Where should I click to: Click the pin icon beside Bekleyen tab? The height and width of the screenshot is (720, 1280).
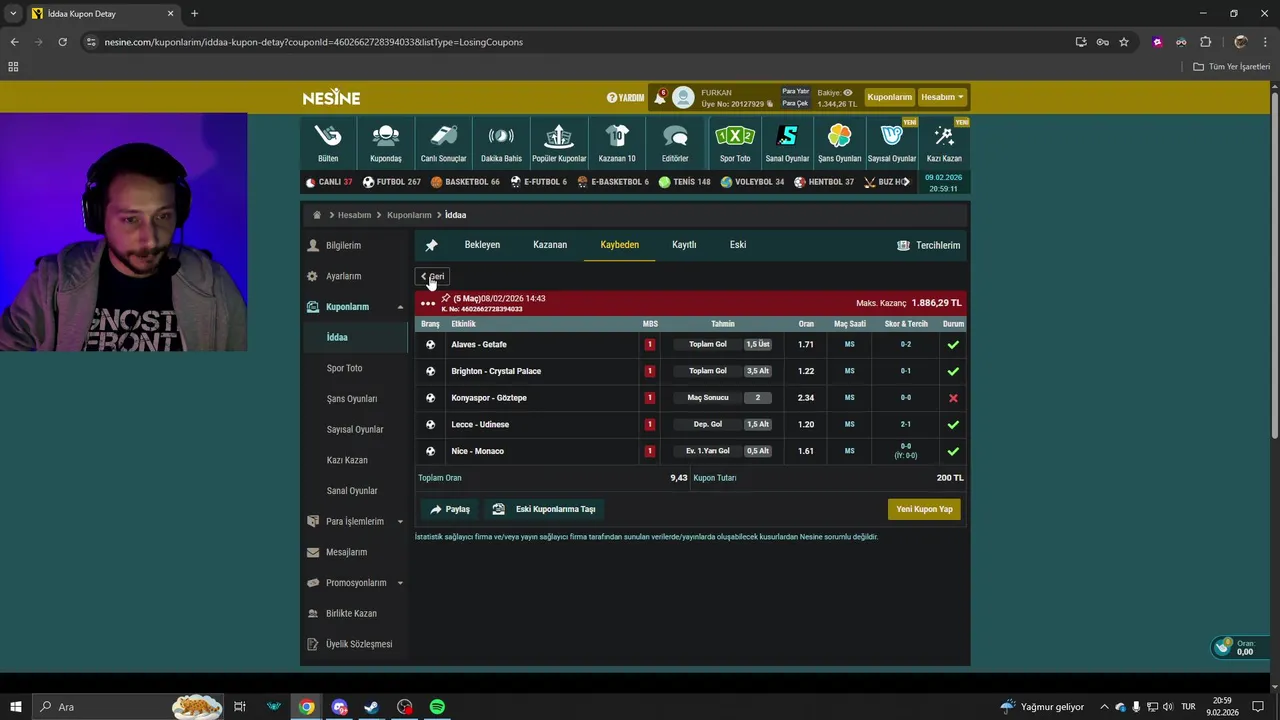tap(431, 245)
